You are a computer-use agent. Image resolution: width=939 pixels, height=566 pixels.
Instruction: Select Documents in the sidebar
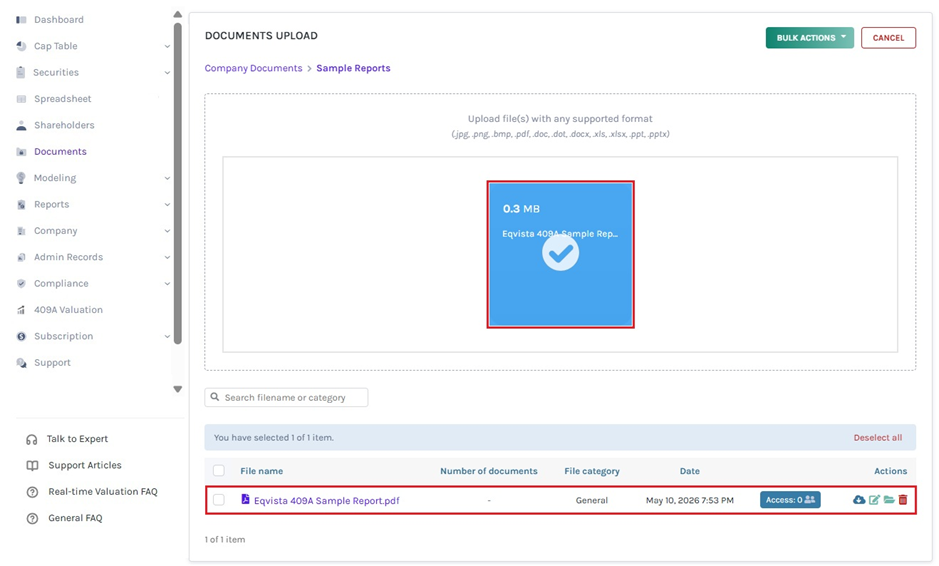coord(60,152)
